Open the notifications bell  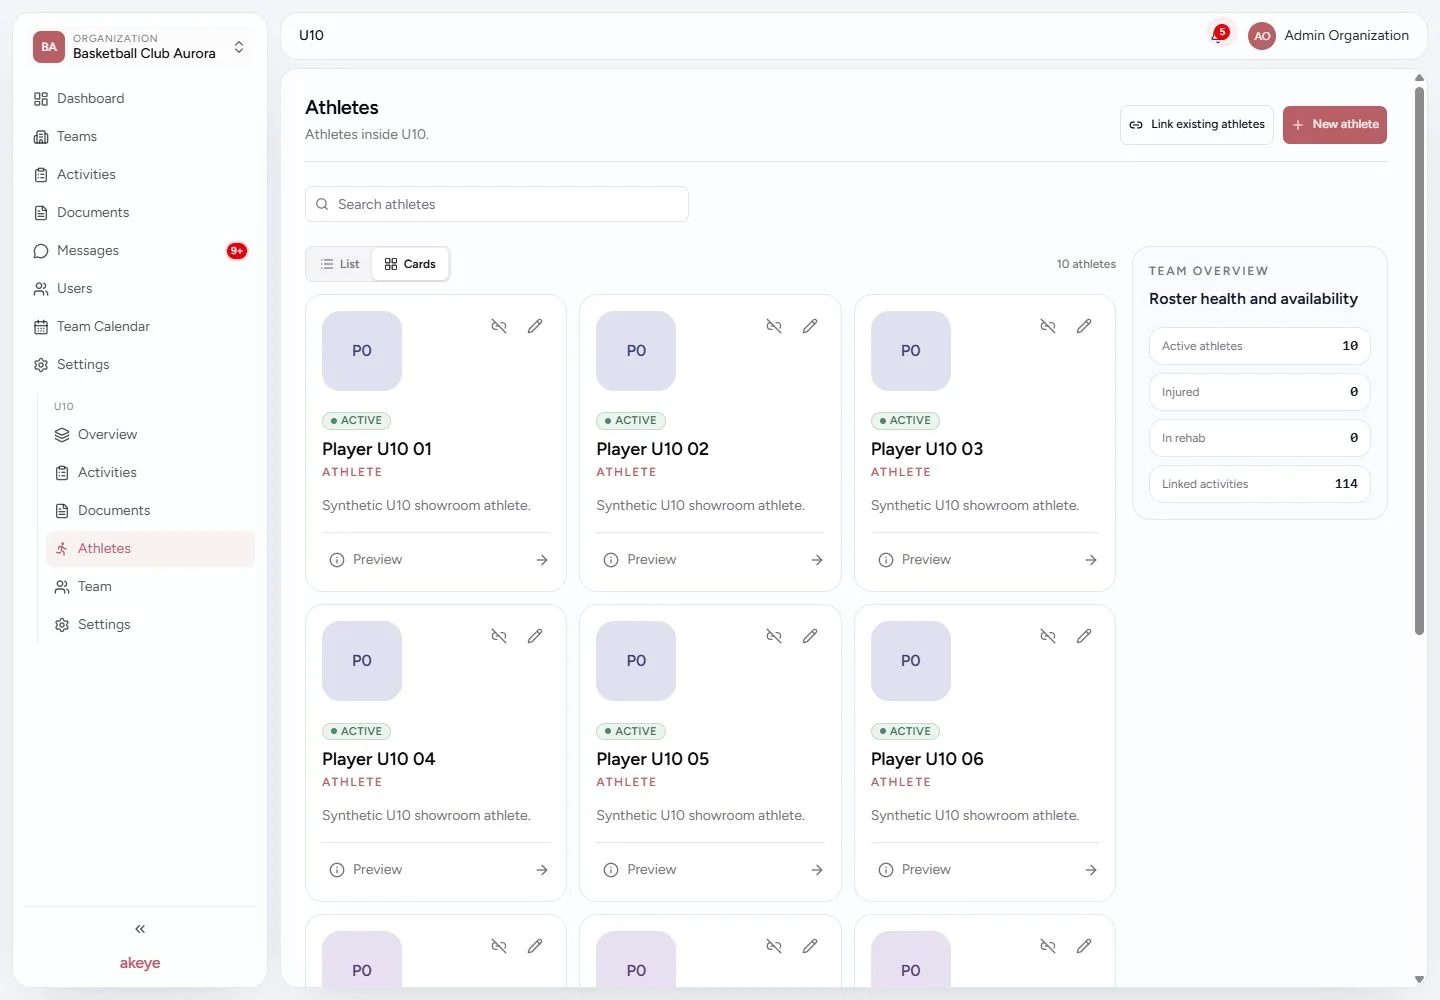pos(1218,36)
